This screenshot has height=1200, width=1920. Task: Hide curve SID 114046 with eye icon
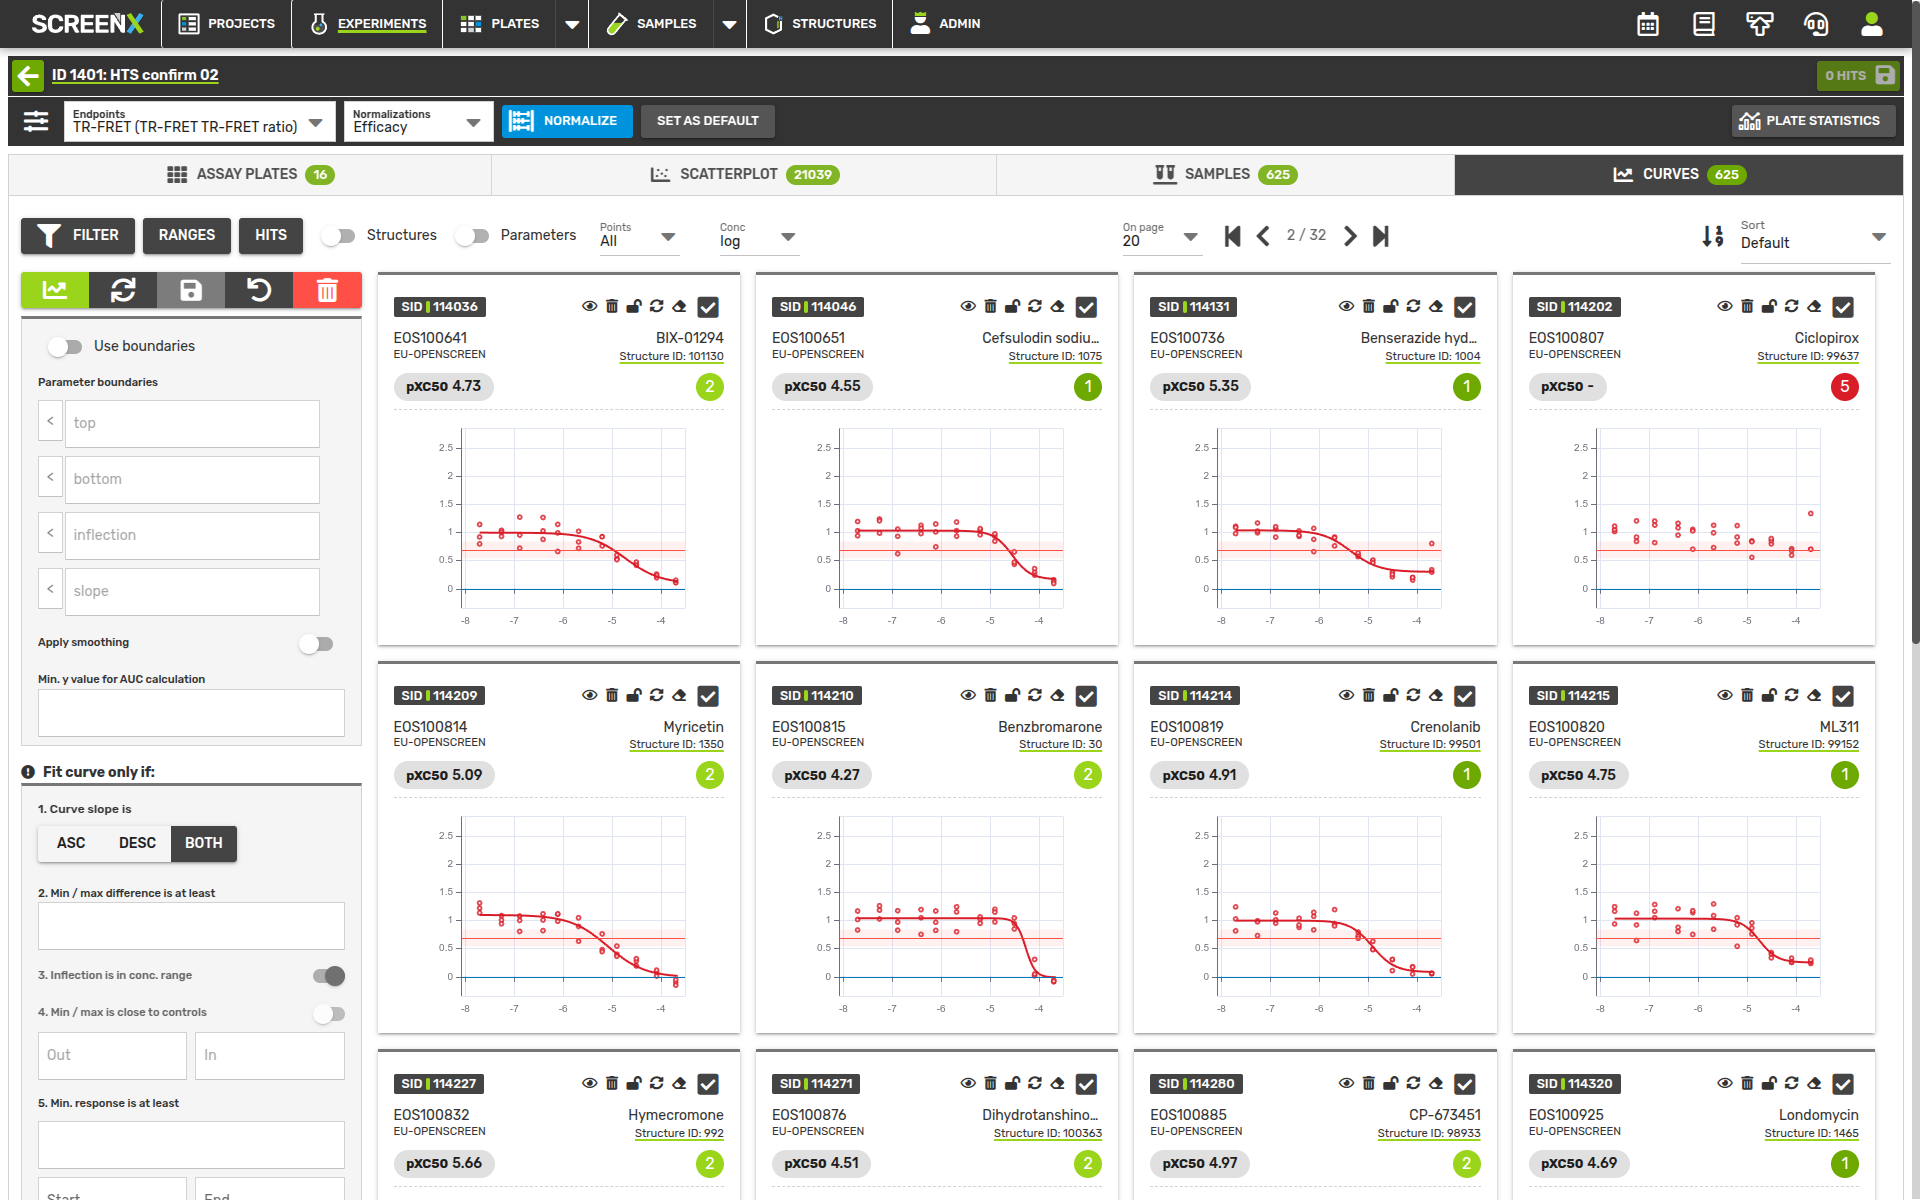point(967,306)
